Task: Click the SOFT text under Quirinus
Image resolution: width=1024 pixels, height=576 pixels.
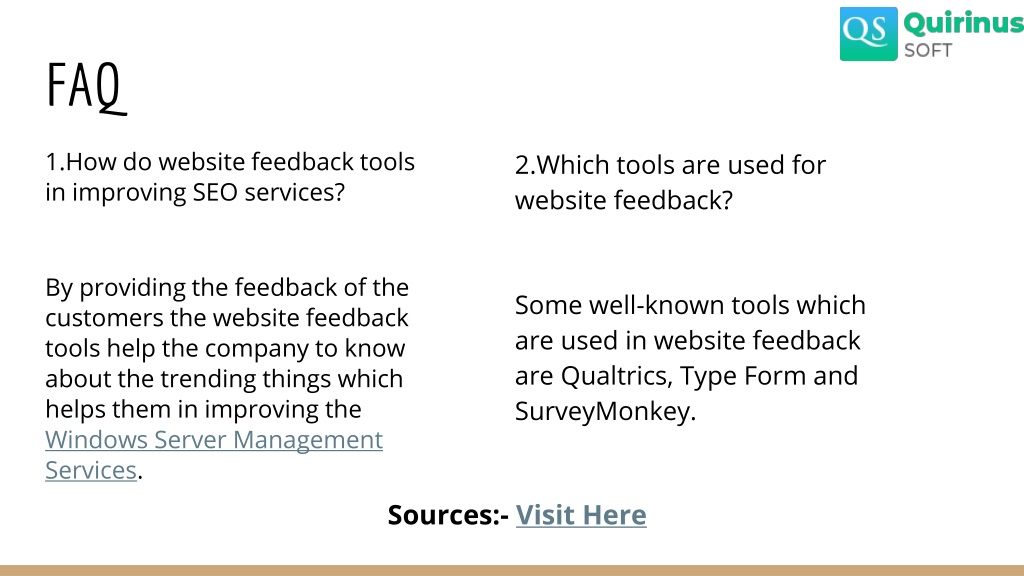Action: tap(928, 50)
